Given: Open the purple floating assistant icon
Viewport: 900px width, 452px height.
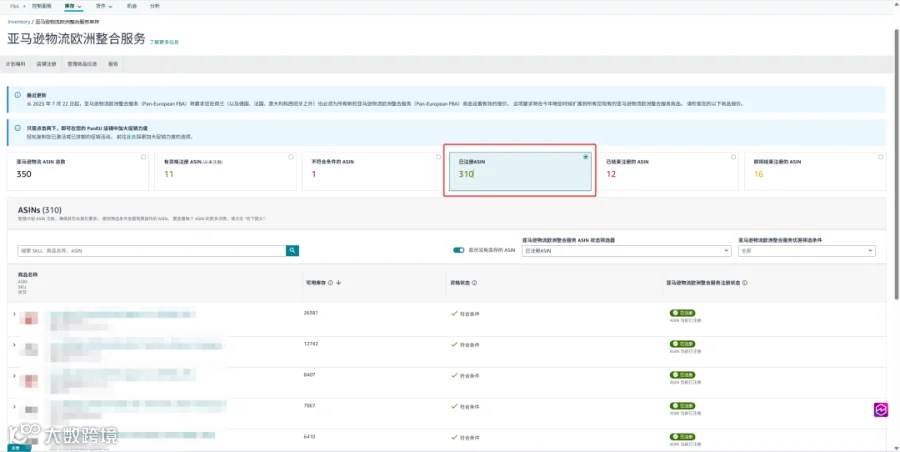Looking at the screenshot, I should pos(880,409).
